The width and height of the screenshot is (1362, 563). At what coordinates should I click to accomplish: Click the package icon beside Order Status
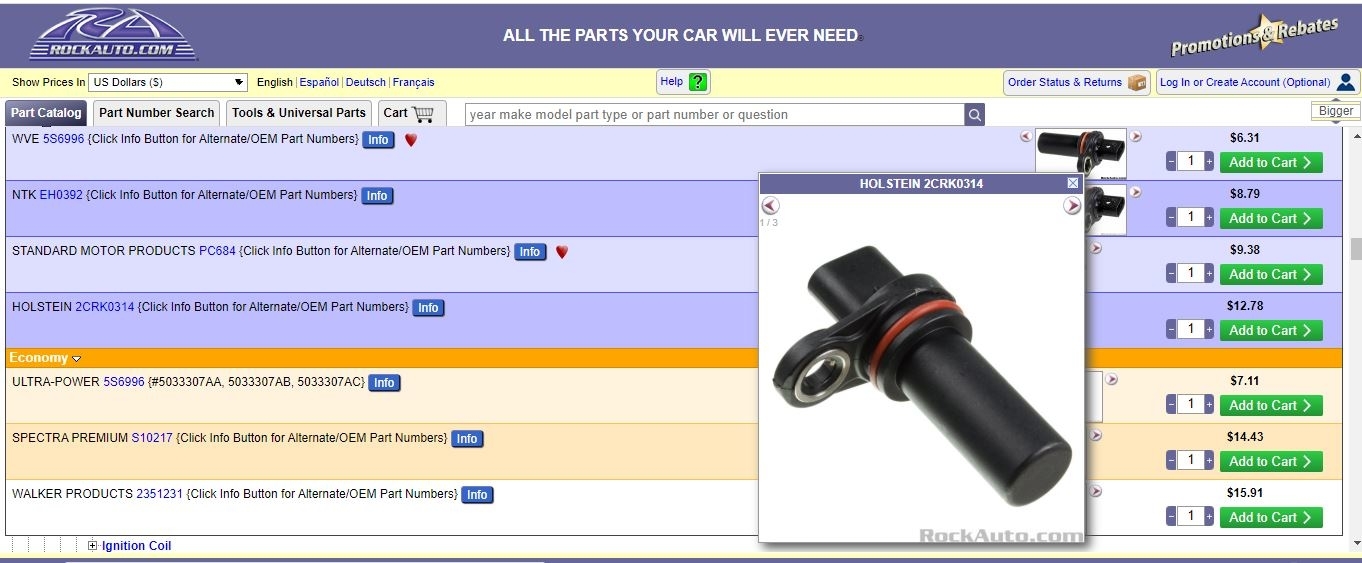[1137, 82]
